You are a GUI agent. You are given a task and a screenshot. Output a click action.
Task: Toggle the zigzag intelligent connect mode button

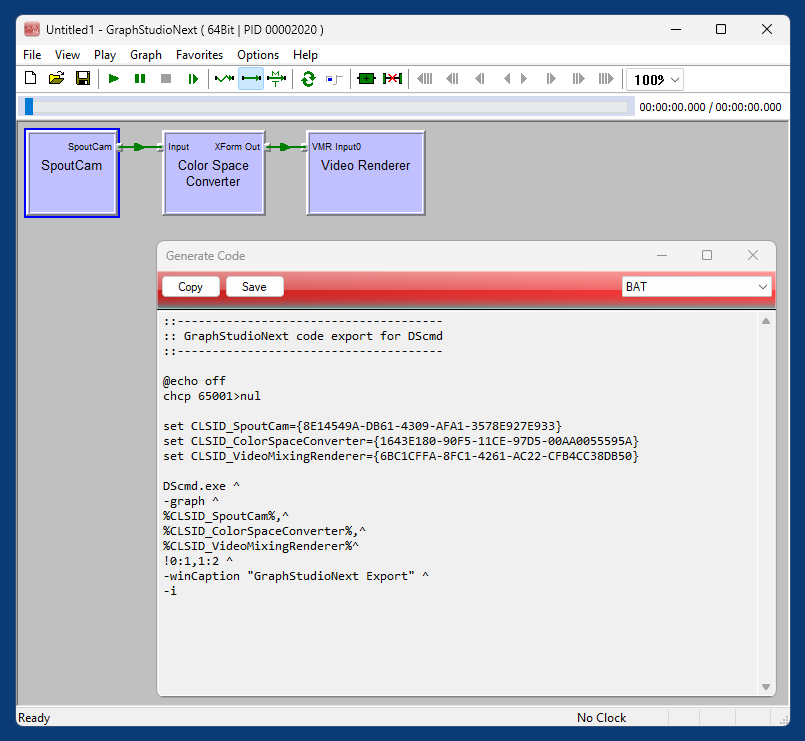pyautogui.click(x=225, y=79)
